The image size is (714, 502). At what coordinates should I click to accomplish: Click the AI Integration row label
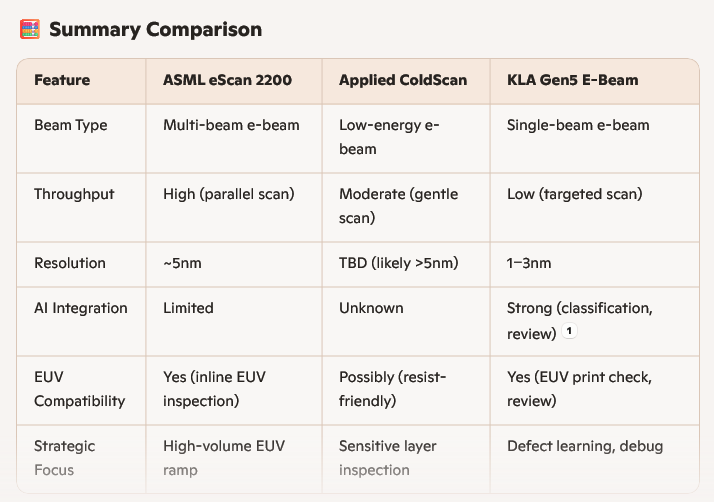click(81, 308)
